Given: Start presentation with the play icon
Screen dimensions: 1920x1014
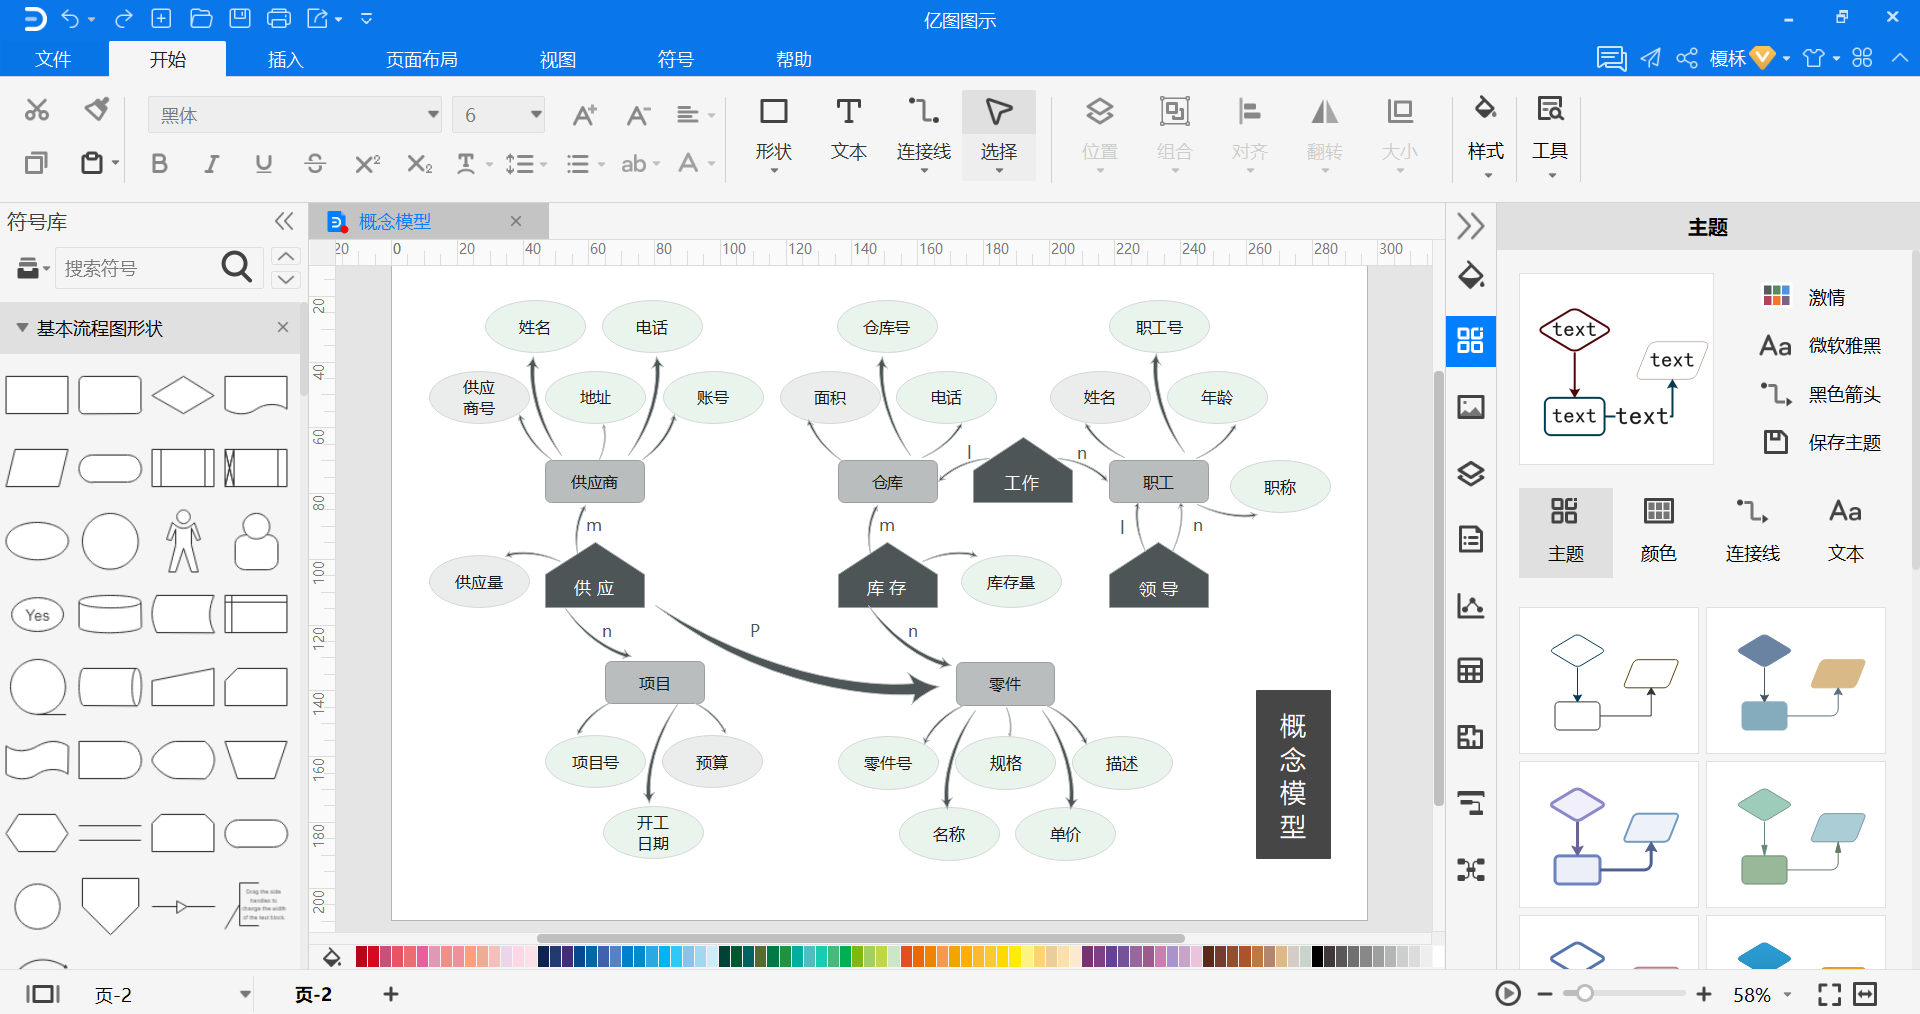Looking at the screenshot, I should 1508,993.
